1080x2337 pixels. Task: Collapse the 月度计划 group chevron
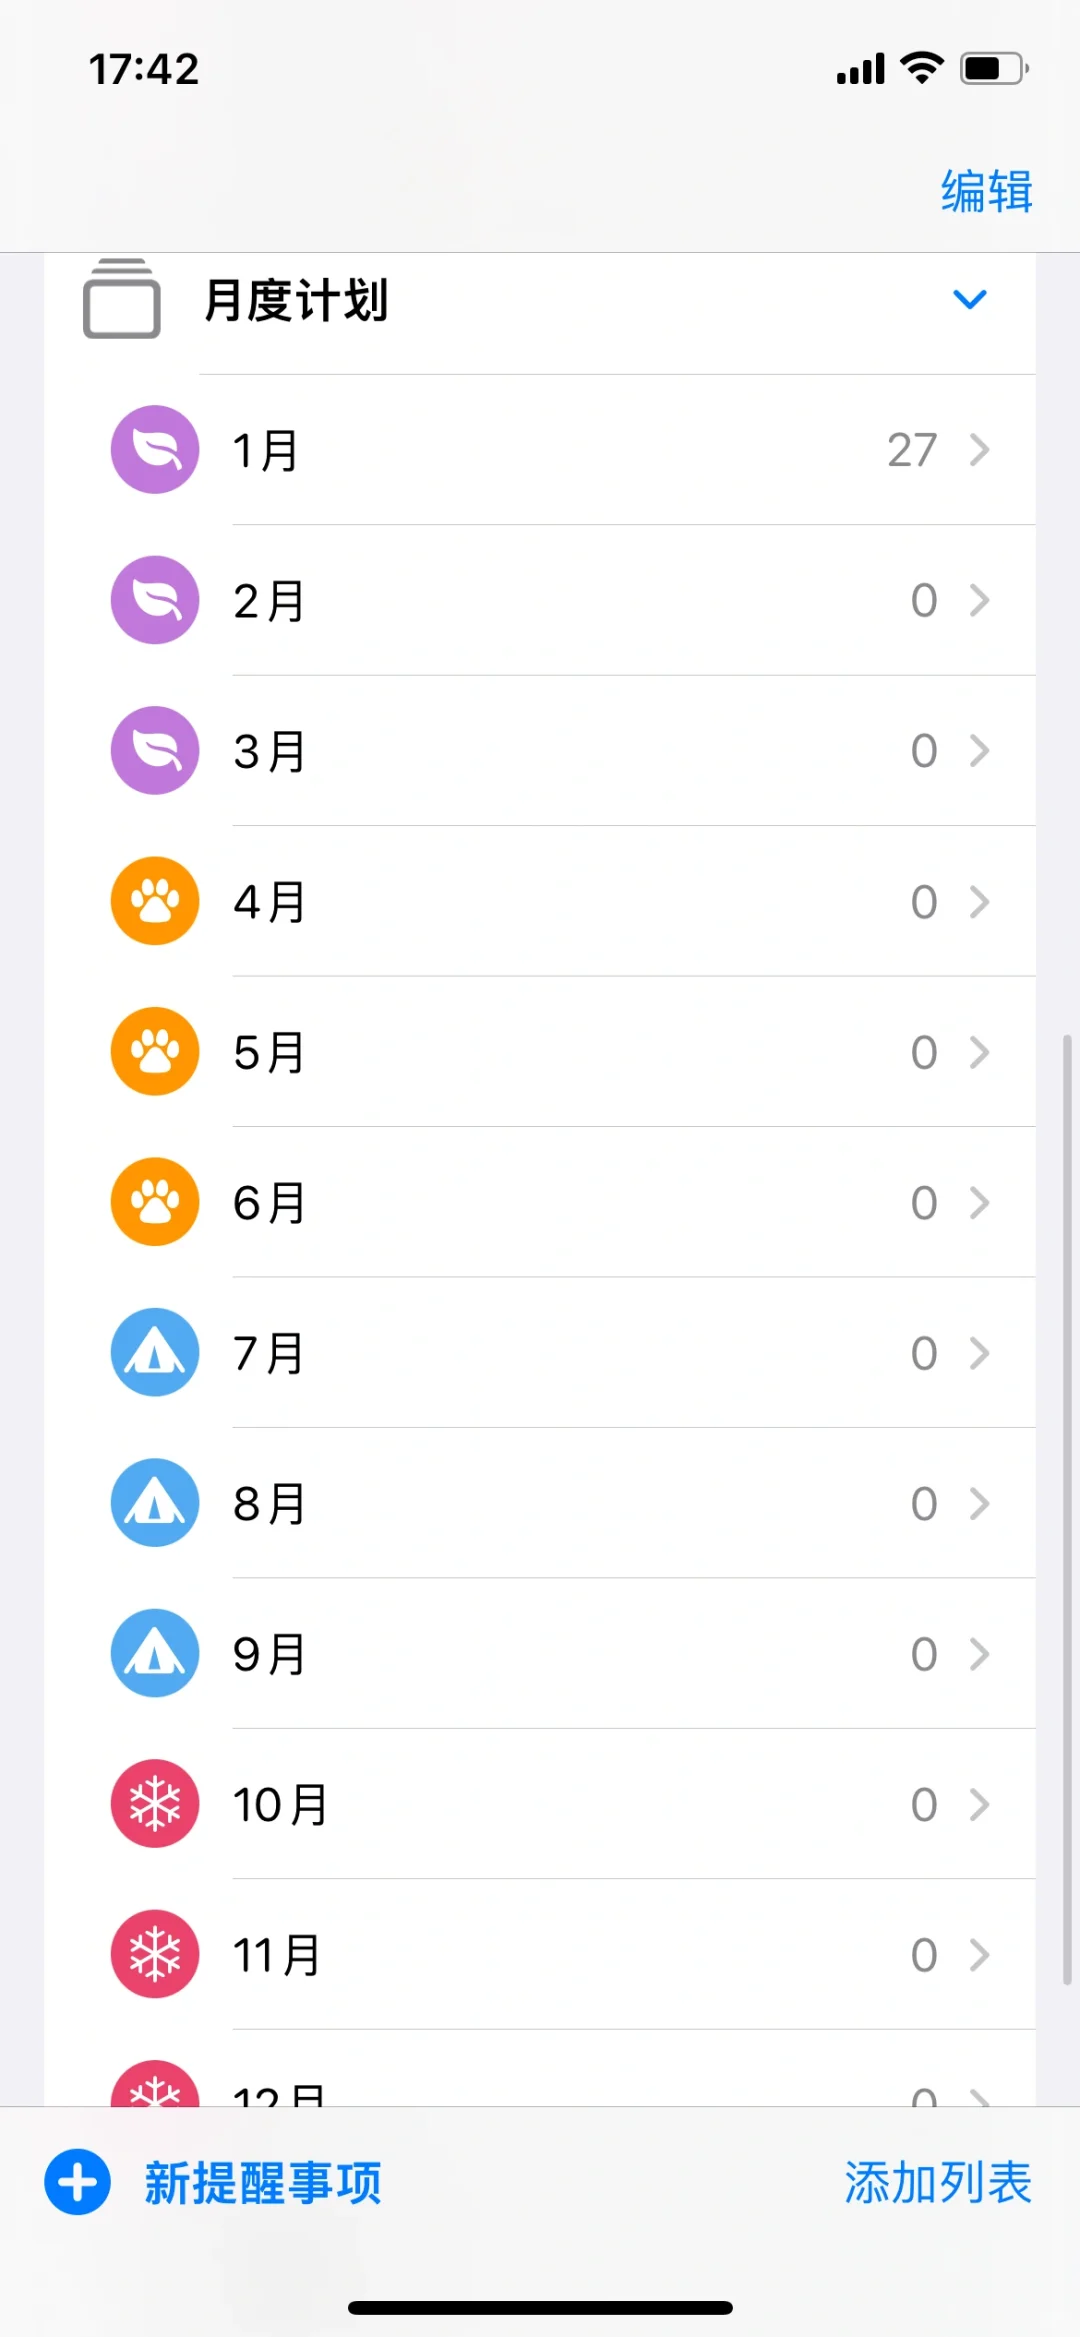coord(969,299)
